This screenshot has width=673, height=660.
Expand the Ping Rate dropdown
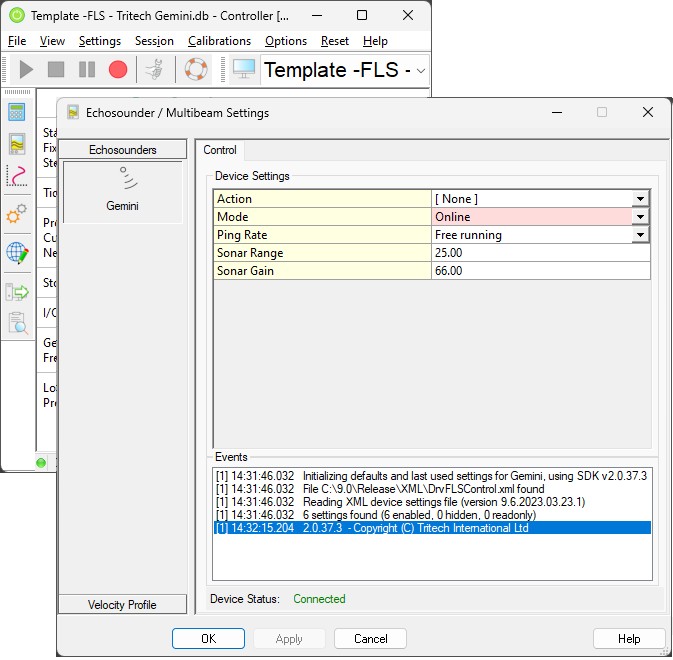[640, 235]
